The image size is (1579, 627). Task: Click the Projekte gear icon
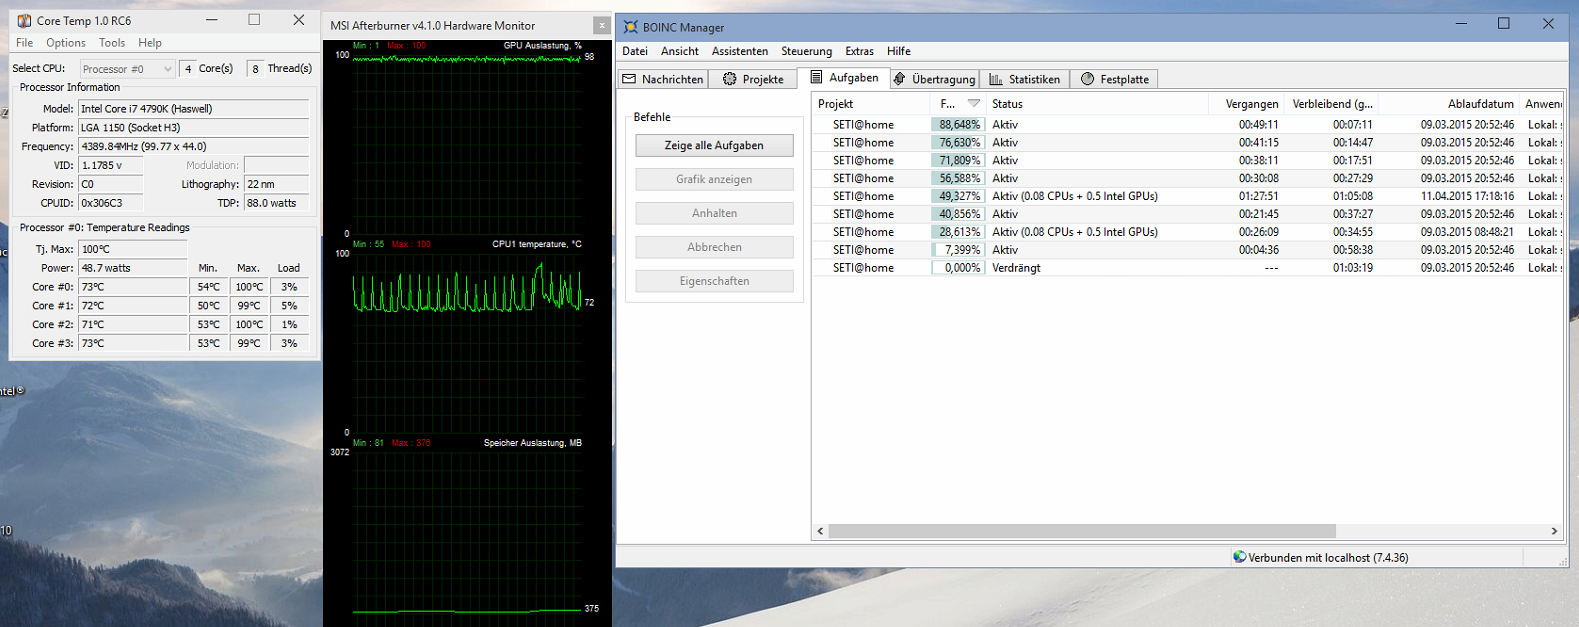(730, 79)
